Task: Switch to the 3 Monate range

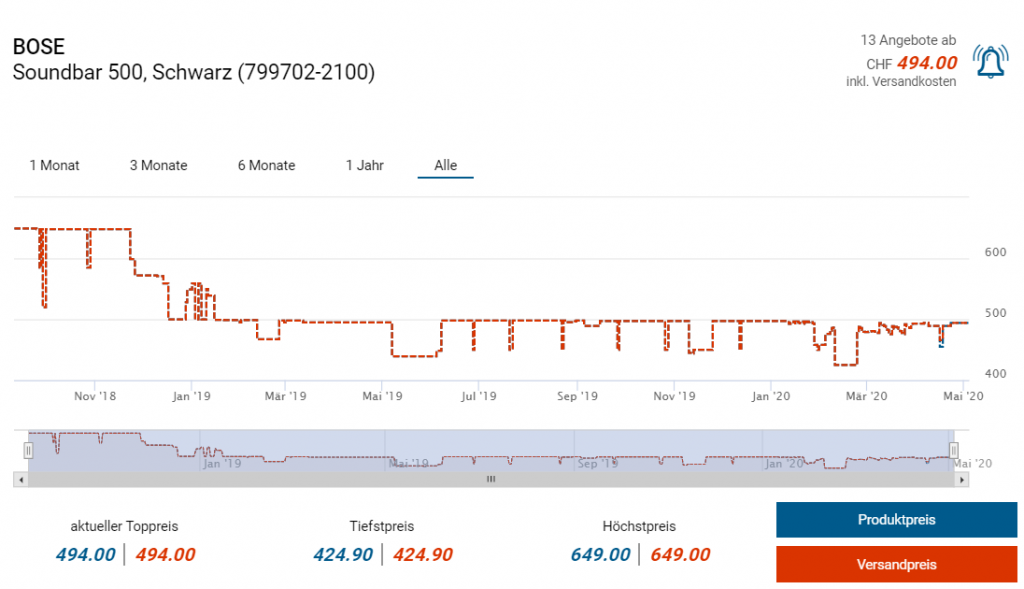Action: [158, 165]
